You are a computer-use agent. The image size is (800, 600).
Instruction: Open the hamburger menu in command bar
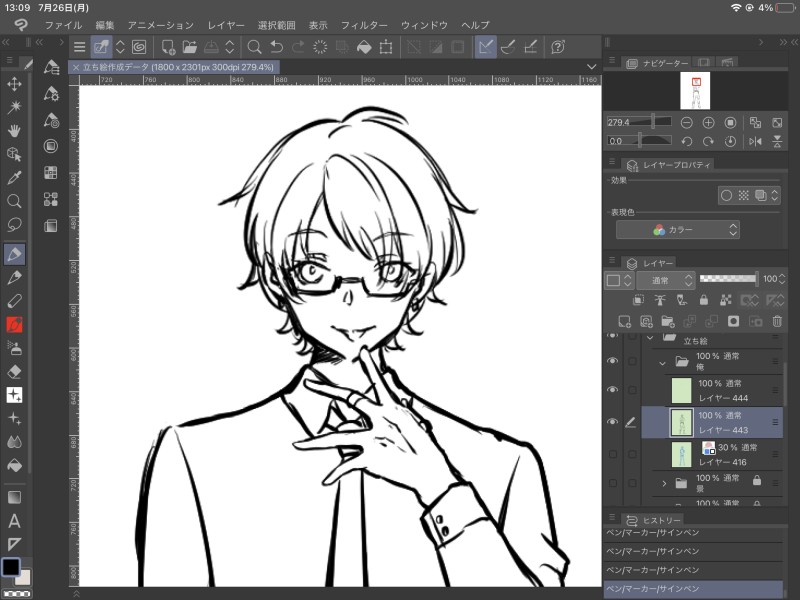(80, 47)
